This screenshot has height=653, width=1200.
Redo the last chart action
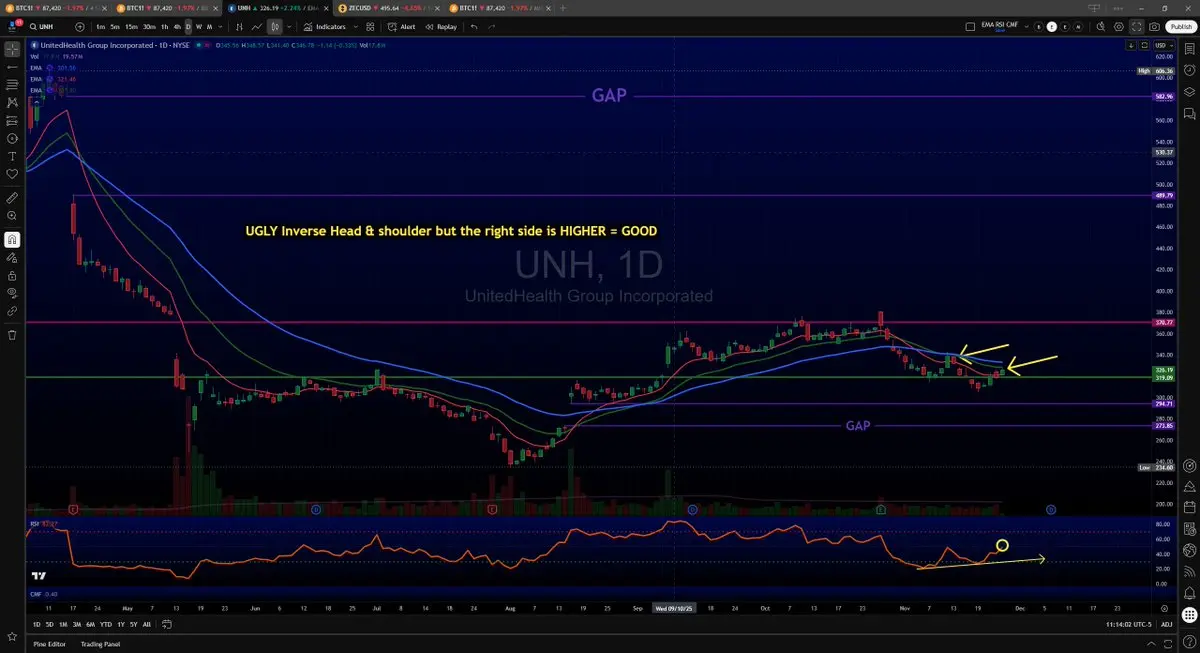(491, 27)
